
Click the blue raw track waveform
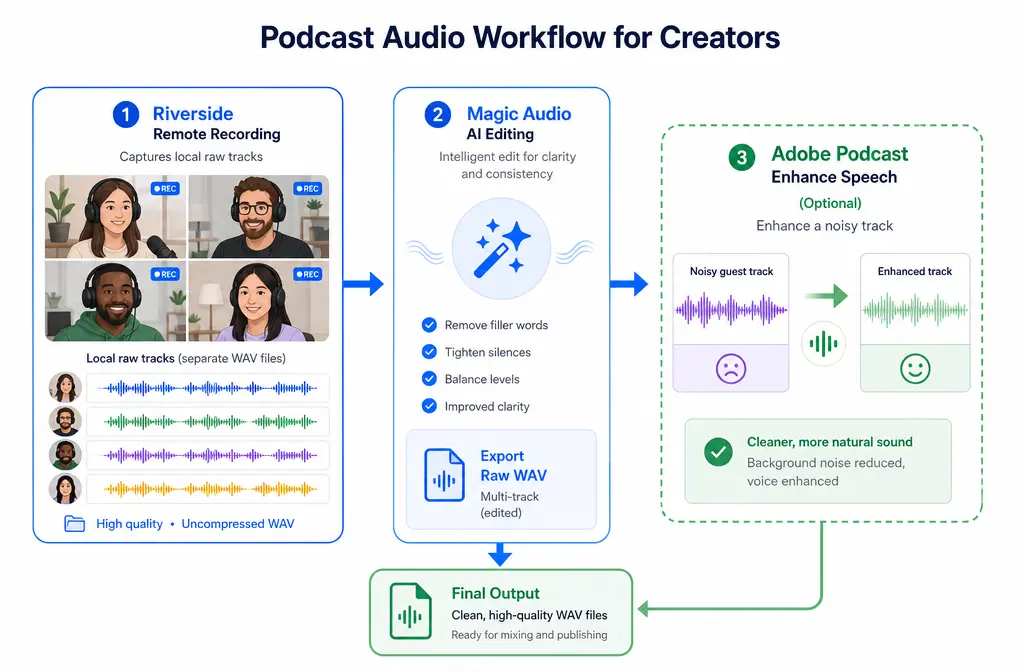tap(208, 389)
